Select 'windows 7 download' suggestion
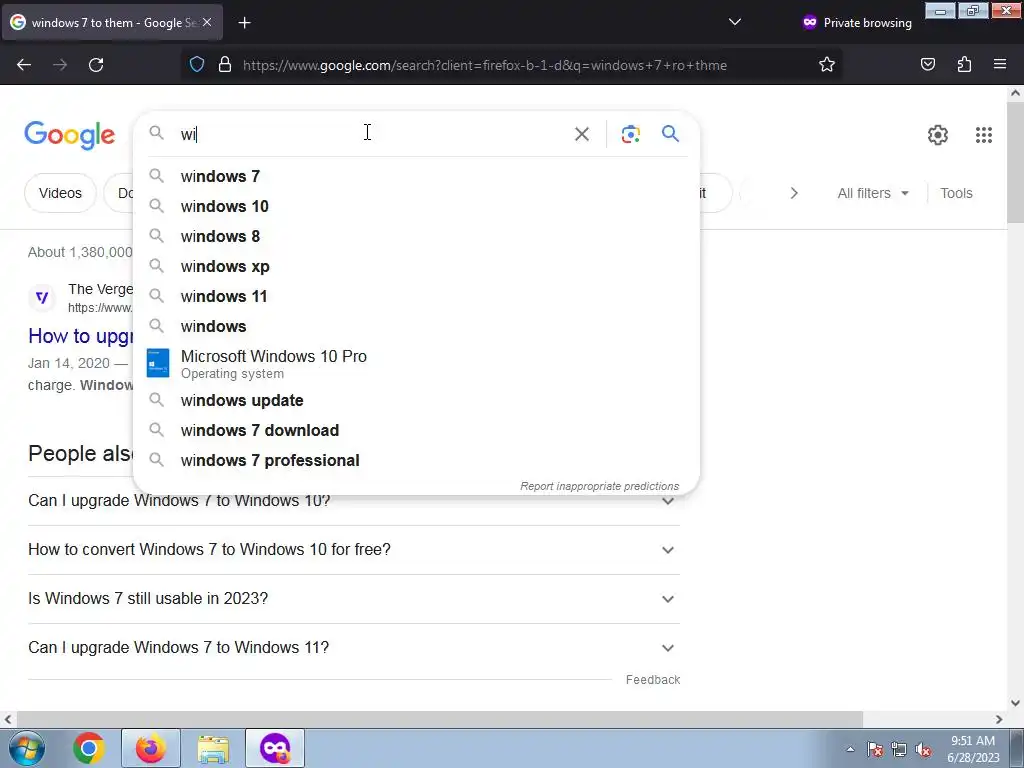The height and width of the screenshot is (768, 1024). coord(416,430)
